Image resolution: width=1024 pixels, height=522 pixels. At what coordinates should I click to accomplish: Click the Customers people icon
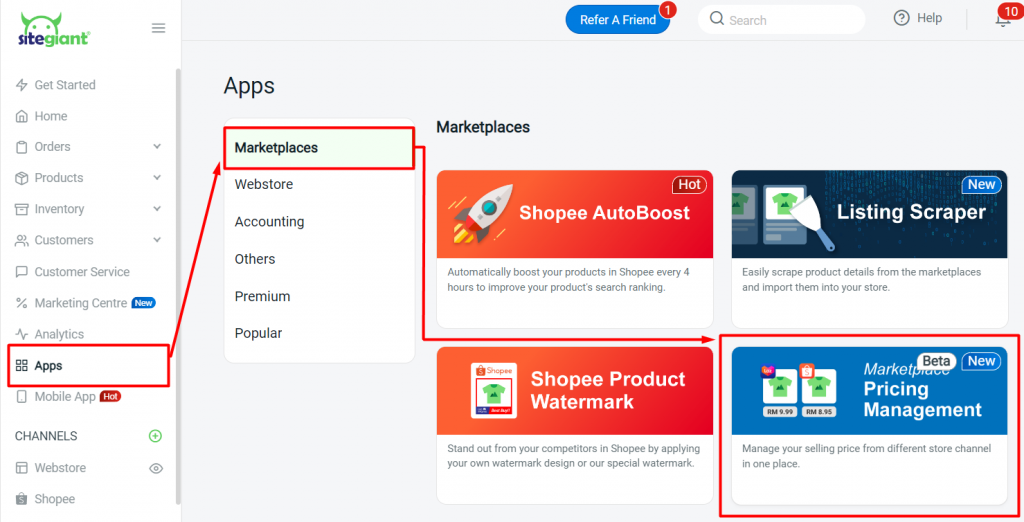(22, 240)
